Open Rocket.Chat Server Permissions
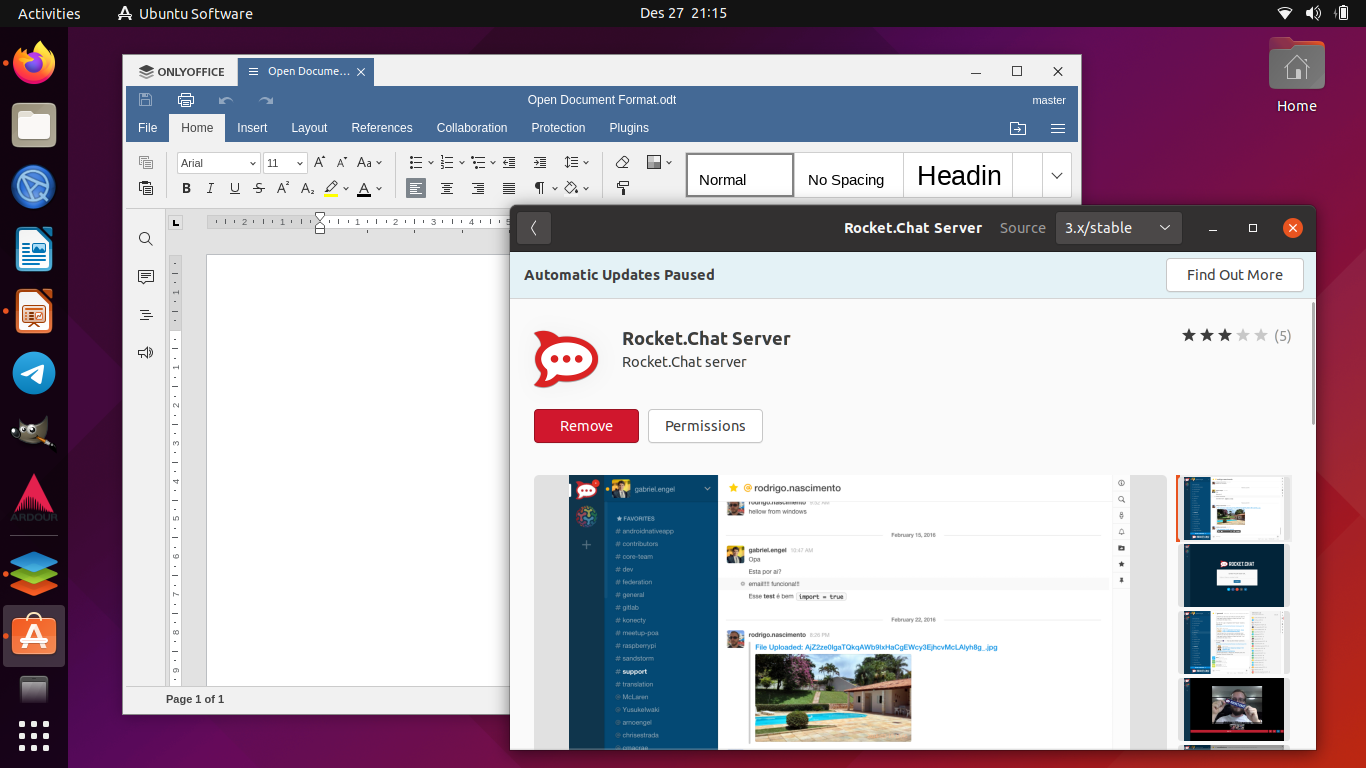1366x768 pixels. pyautogui.click(x=705, y=426)
